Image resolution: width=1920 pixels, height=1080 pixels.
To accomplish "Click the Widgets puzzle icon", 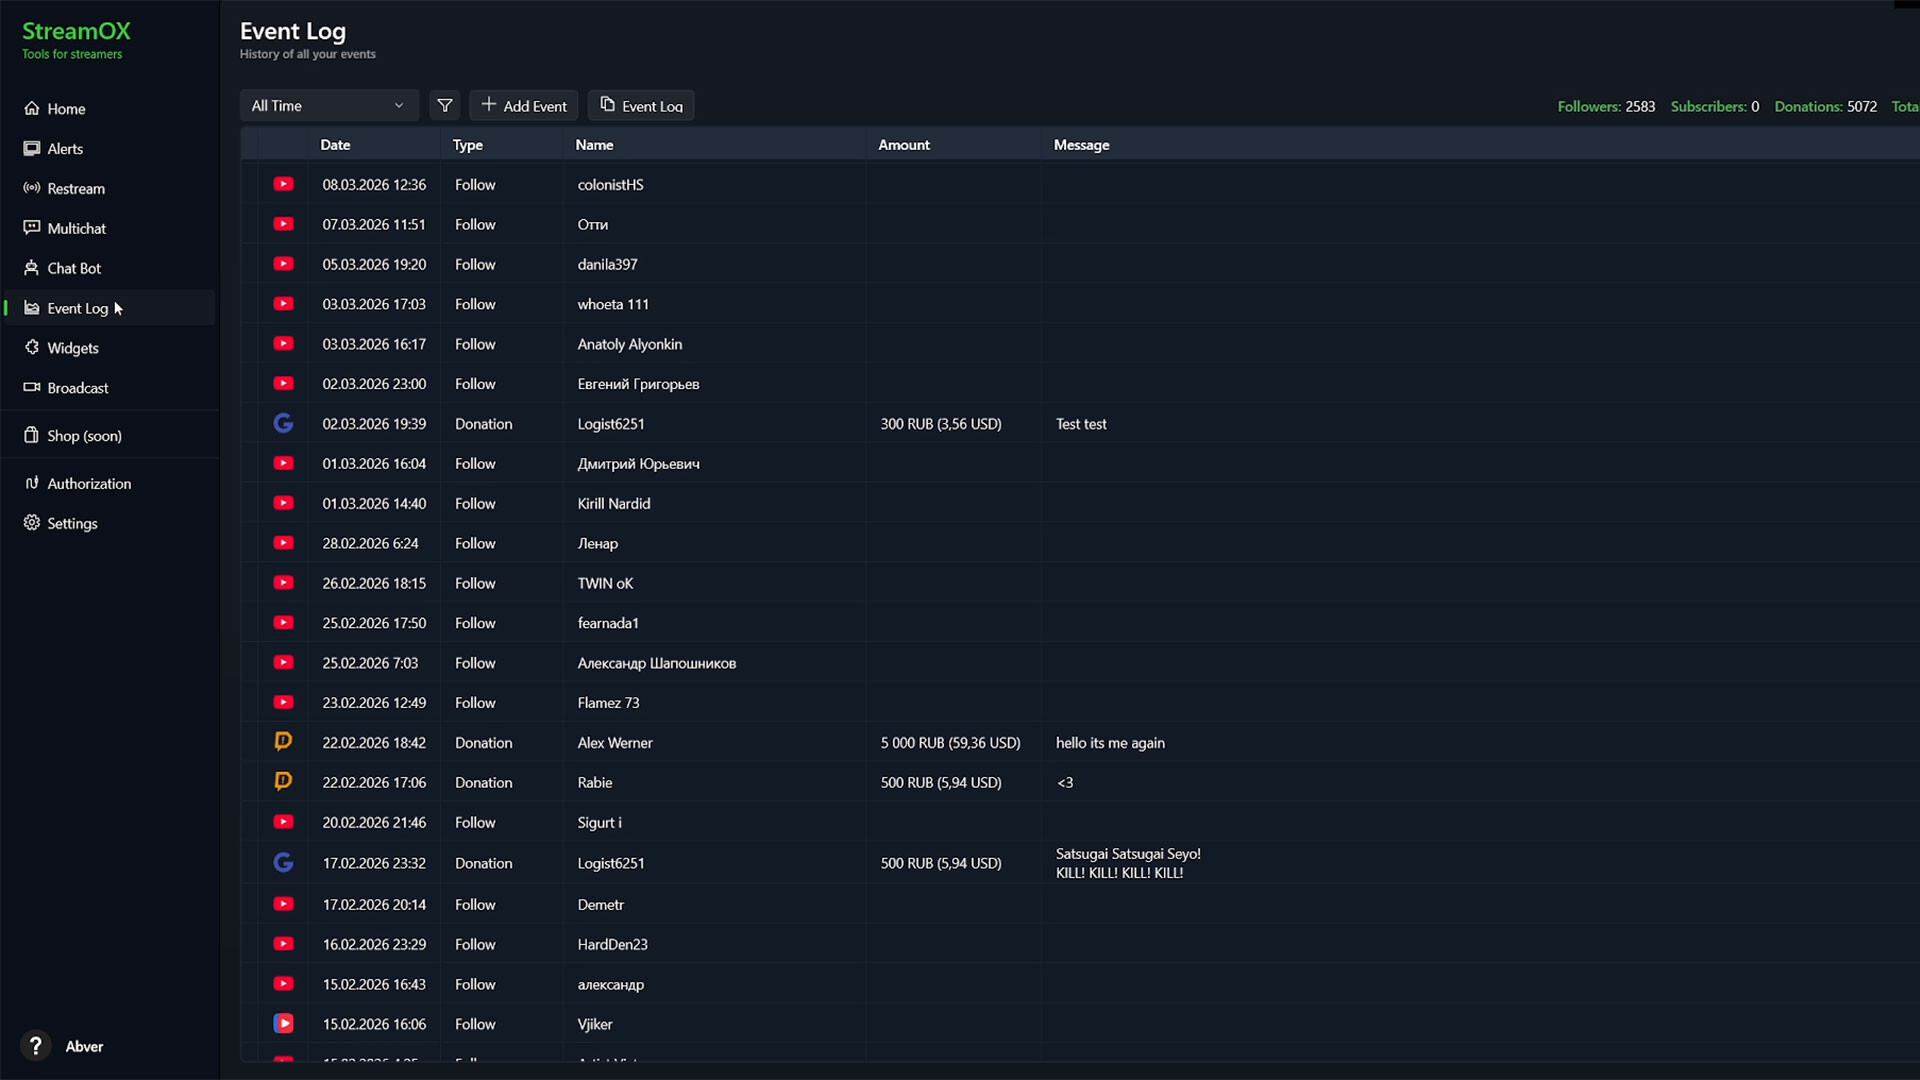I will pos(32,347).
